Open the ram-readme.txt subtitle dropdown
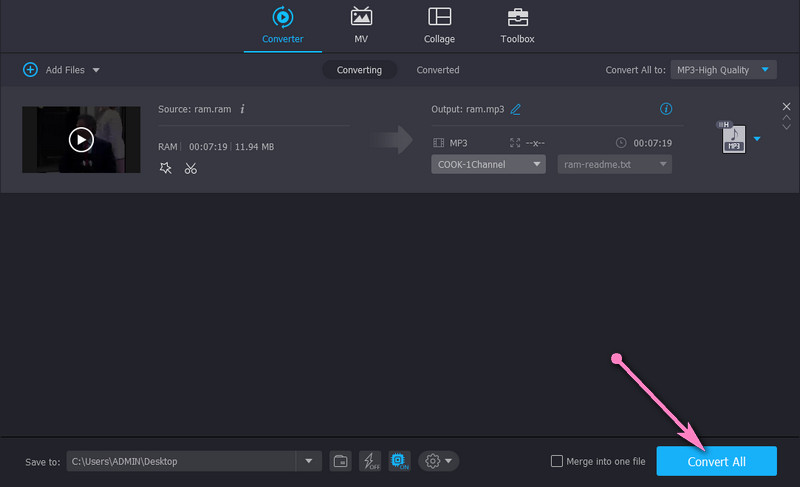The width and height of the screenshot is (800, 487). point(614,164)
